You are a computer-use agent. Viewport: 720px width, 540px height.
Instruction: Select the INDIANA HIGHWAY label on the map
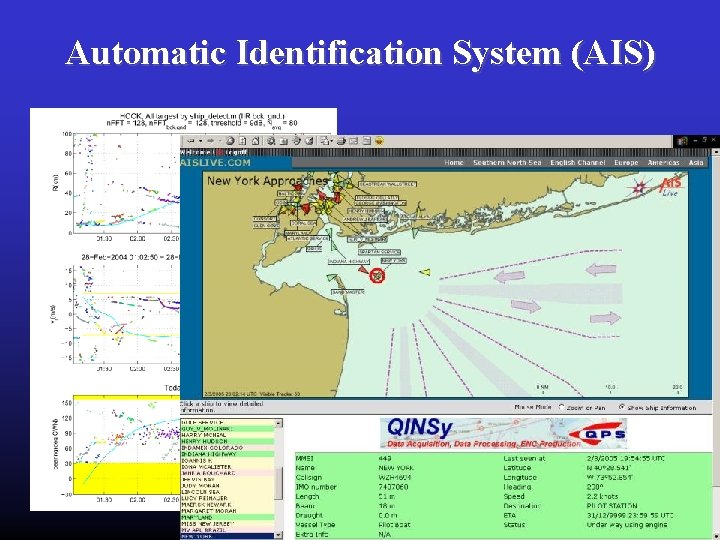click(x=349, y=261)
